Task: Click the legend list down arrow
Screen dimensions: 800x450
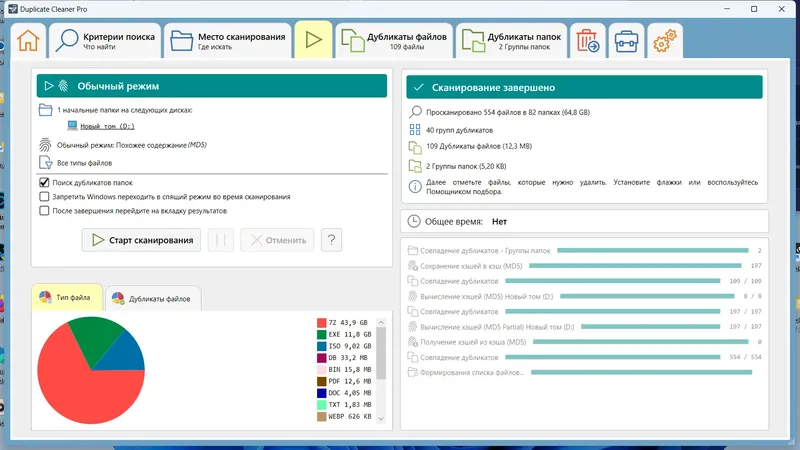Action: click(x=381, y=419)
